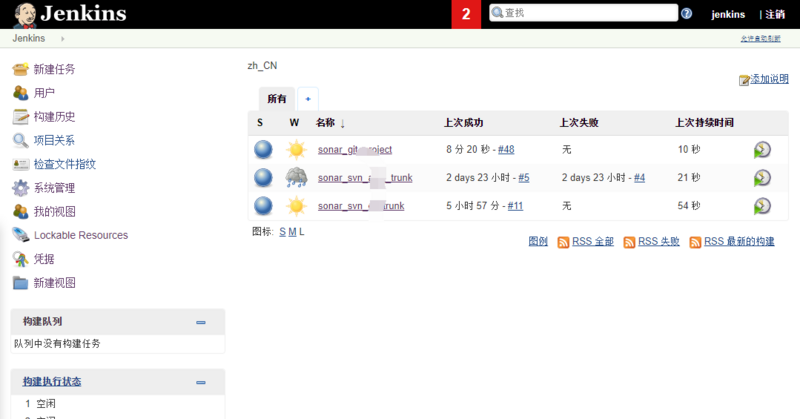Schedule a build for the 54 秒 job
The height and width of the screenshot is (419, 800).
pyautogui.click(x=762, y=206)
